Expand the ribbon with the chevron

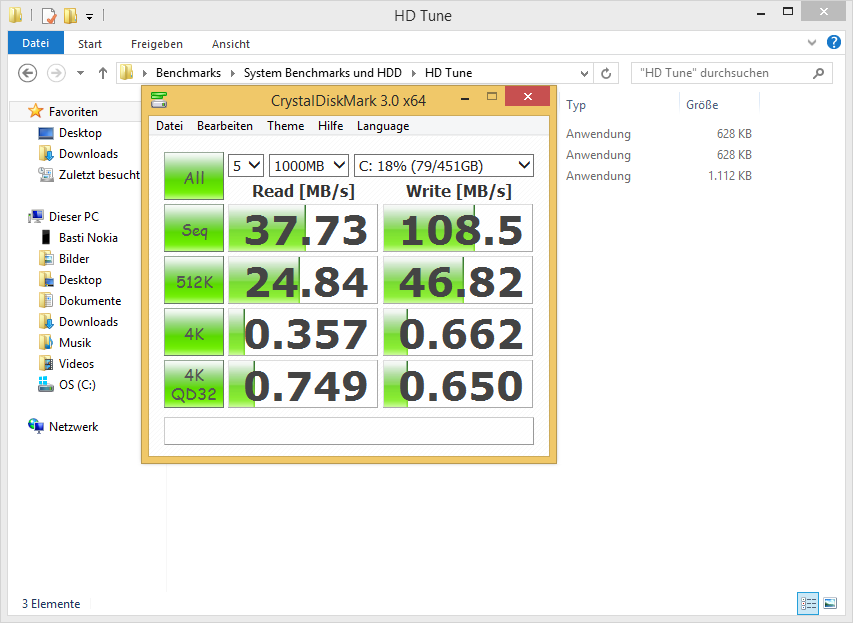click(812, 42)
